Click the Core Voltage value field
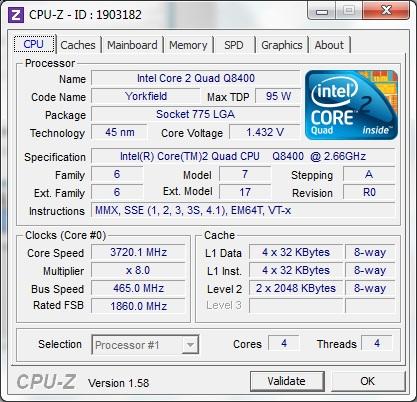This screenshot has height=402, width=417. (x=265, y=132)
